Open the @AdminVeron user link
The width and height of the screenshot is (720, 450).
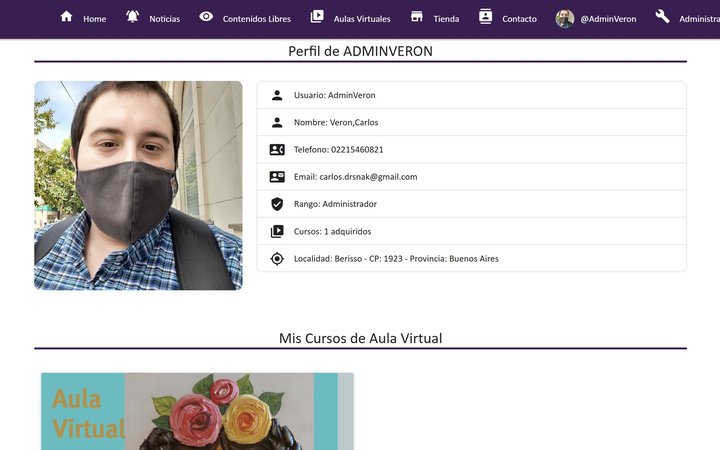point(608,19)
